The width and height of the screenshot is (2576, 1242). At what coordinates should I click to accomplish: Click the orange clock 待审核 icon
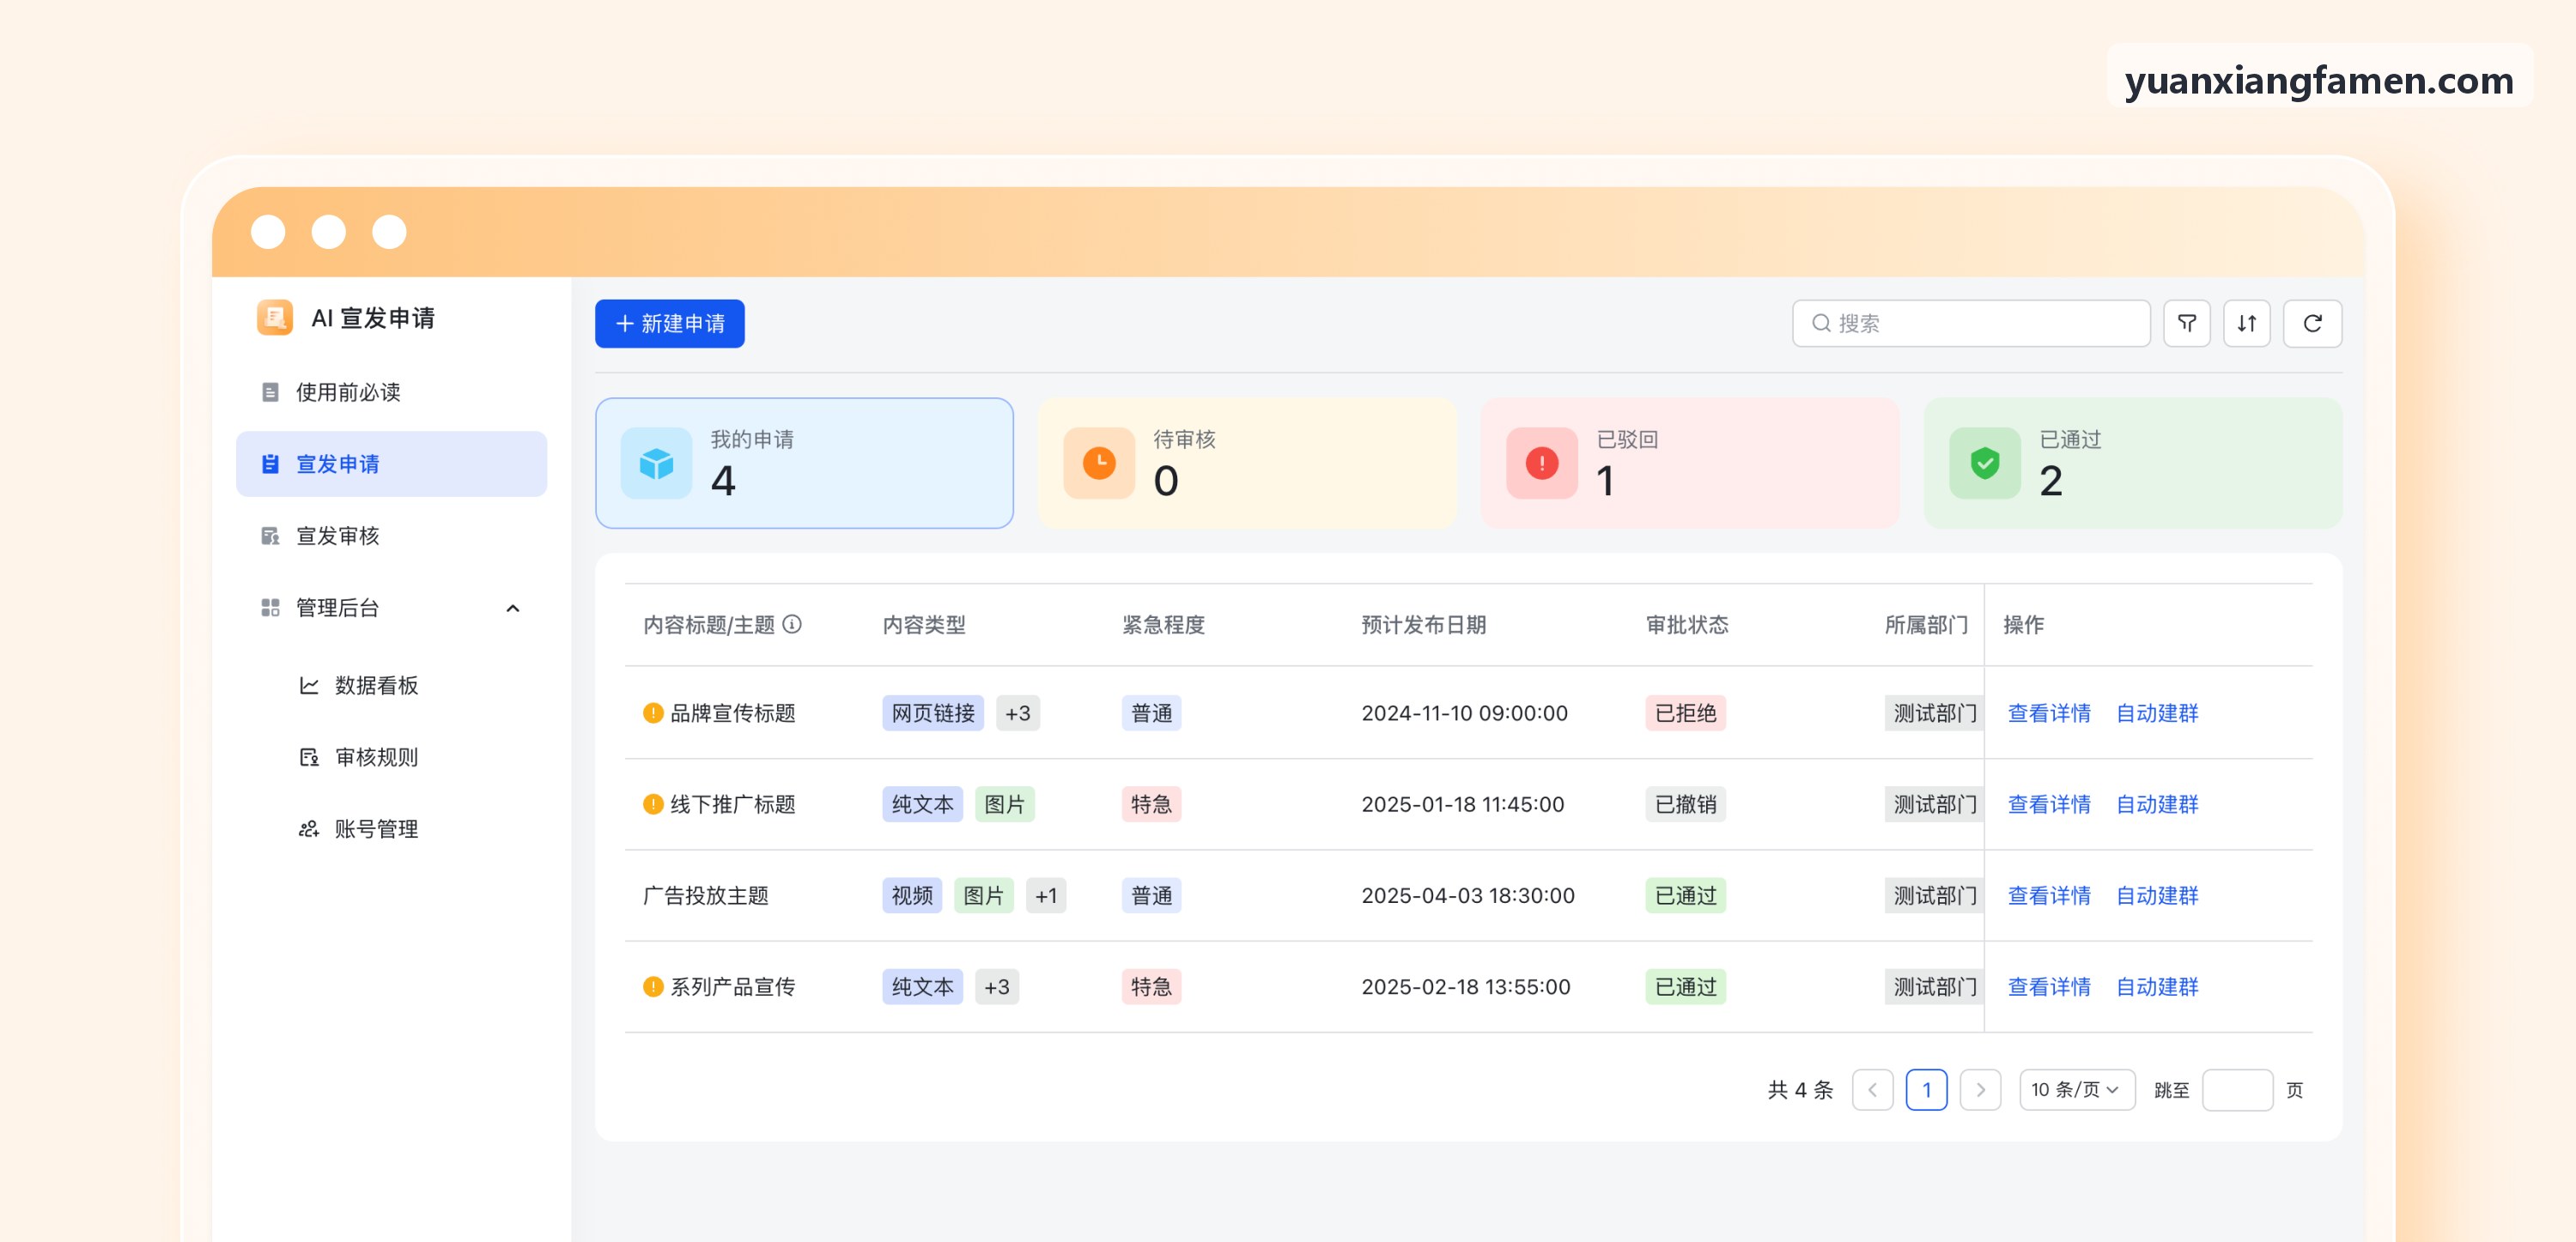pyautogui.click(x=1099, y=463)
